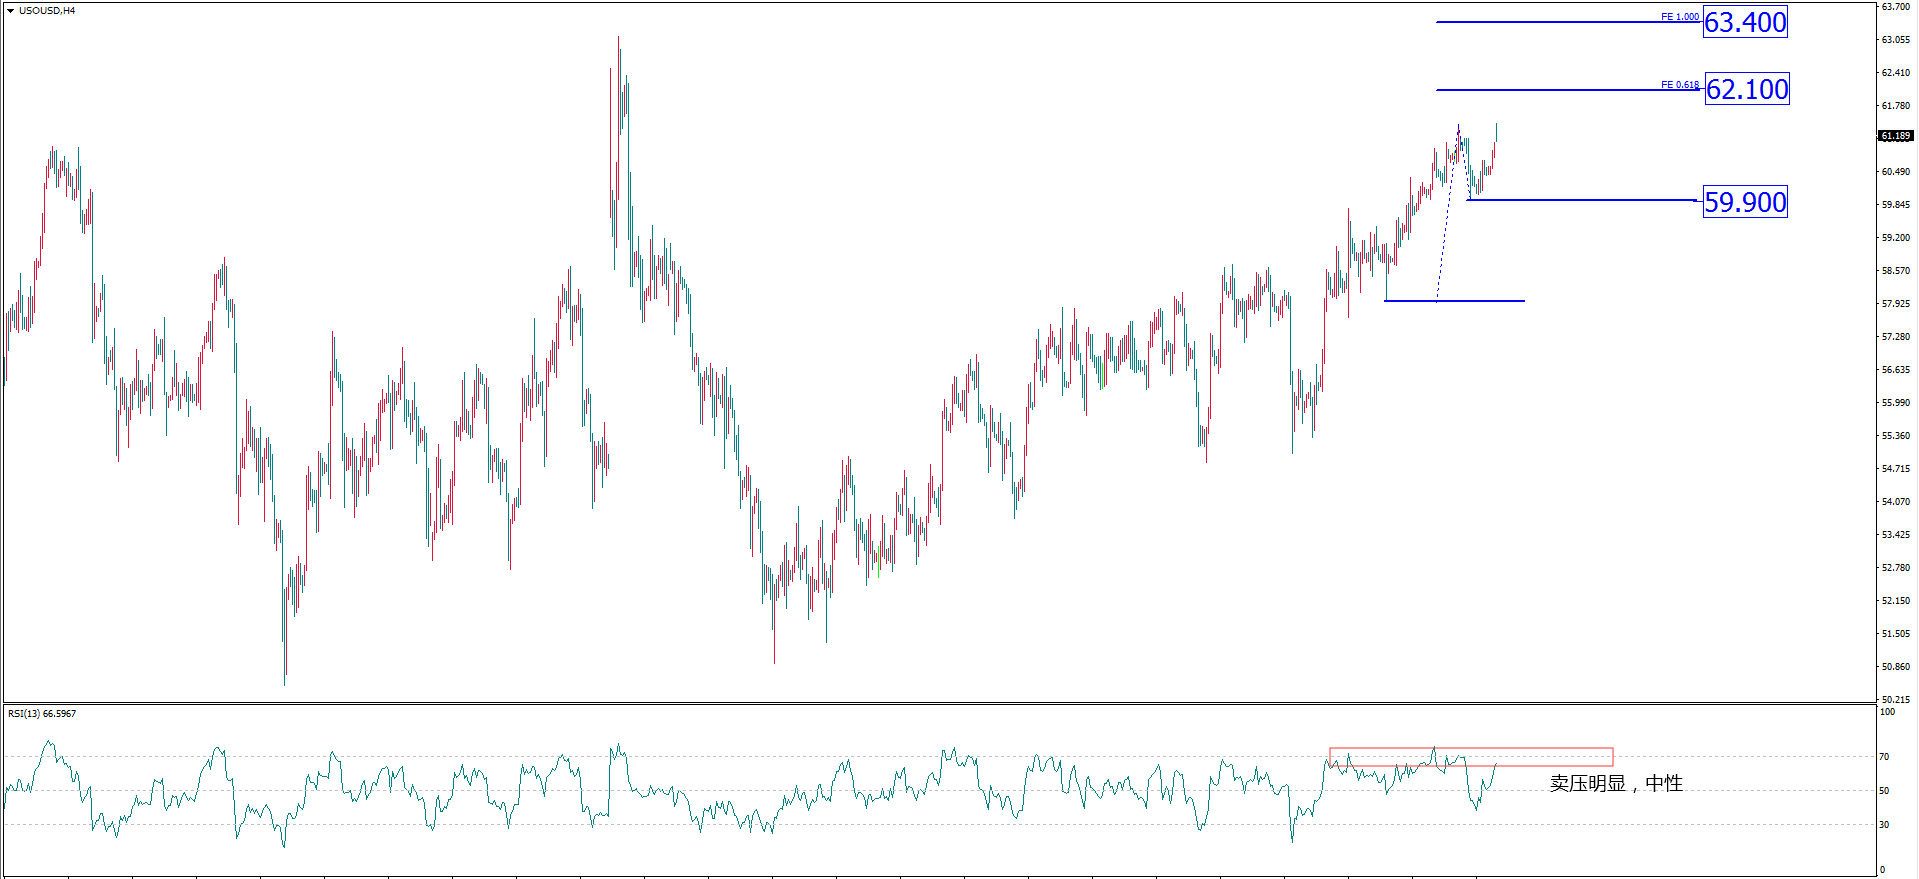Click the 52.150 value on price axis
This screenshot has width=1919, height=879.
point(1896,601)
